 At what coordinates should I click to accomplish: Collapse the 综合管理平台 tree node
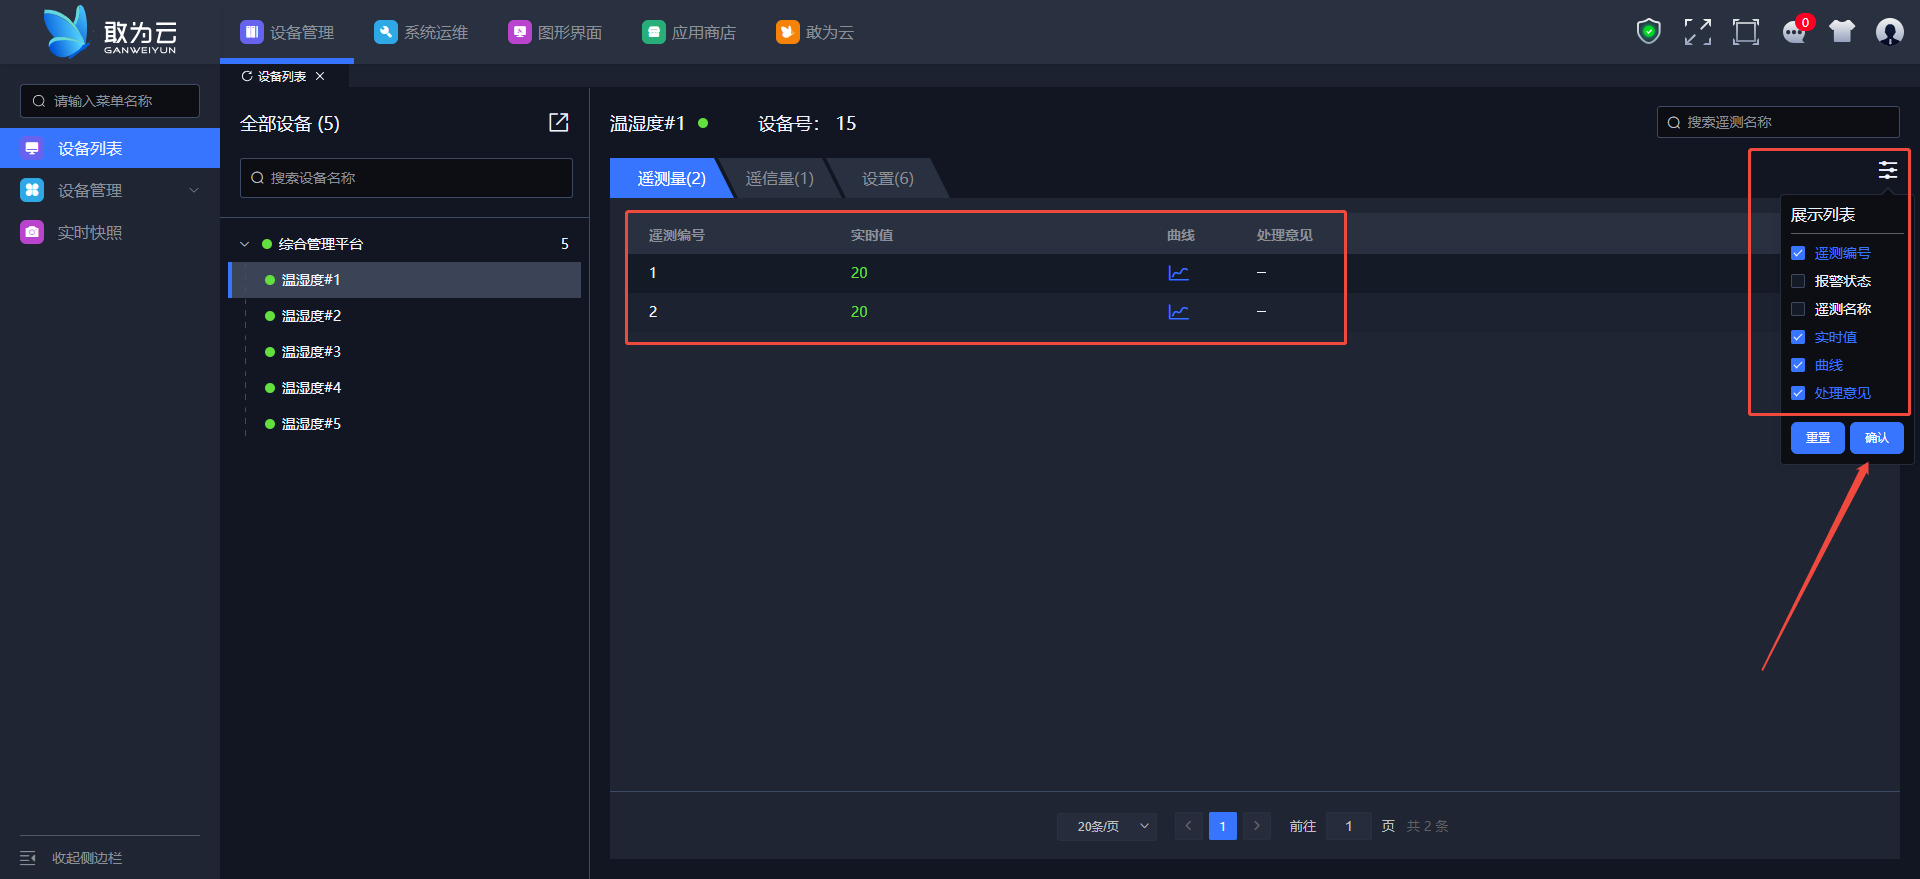tap(244, 244)
